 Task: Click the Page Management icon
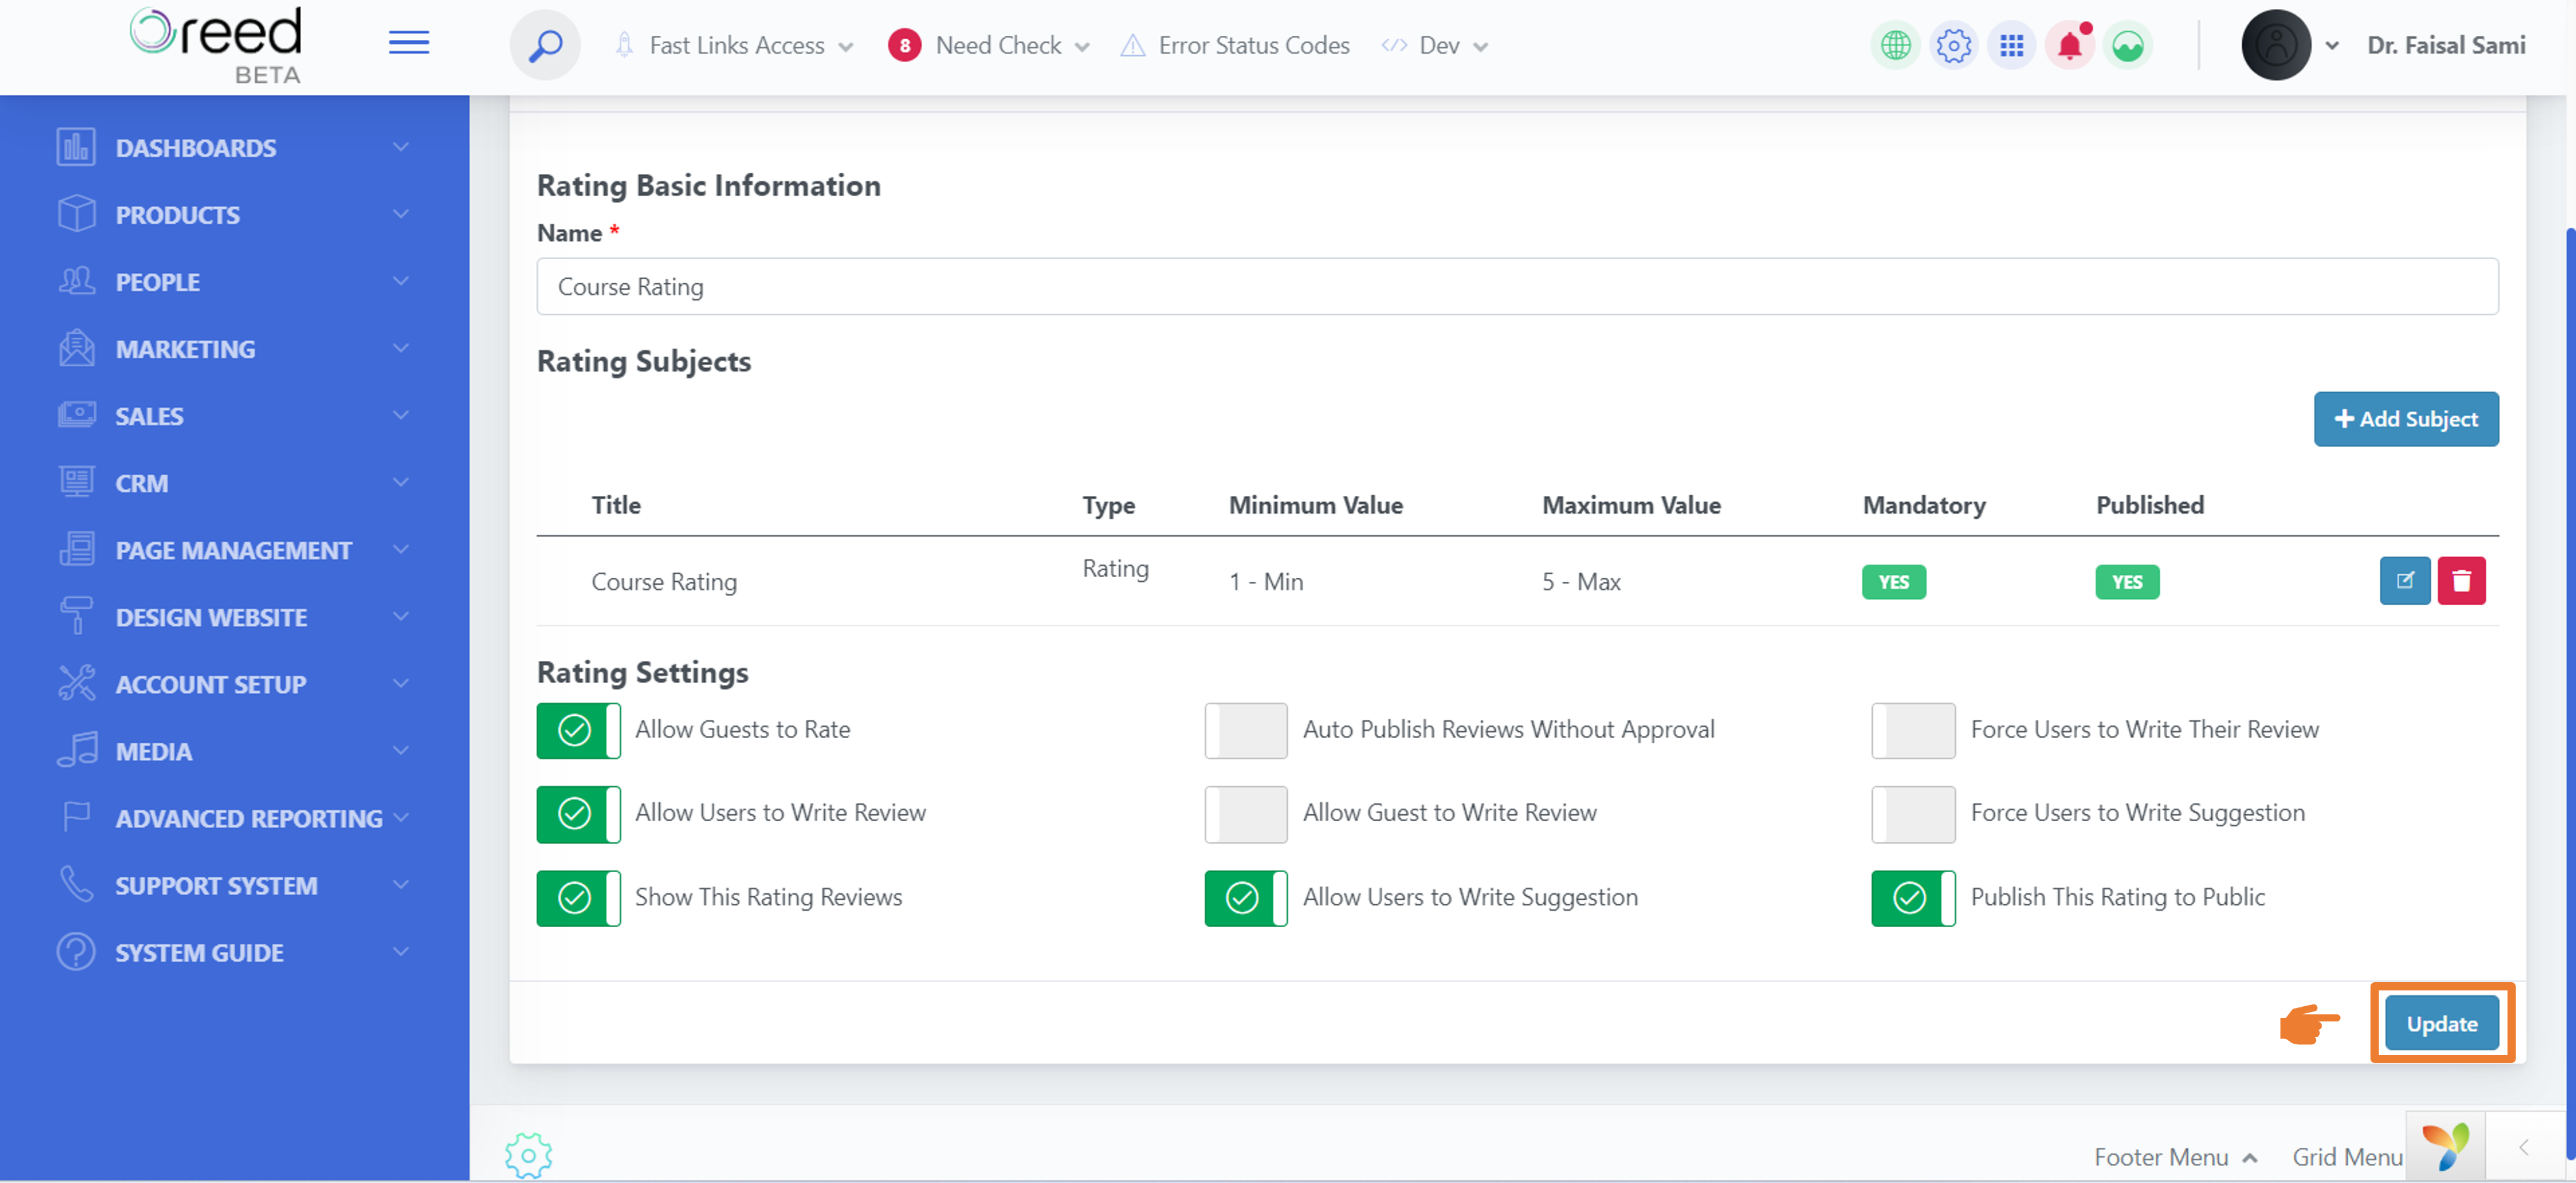click(76, 549)
